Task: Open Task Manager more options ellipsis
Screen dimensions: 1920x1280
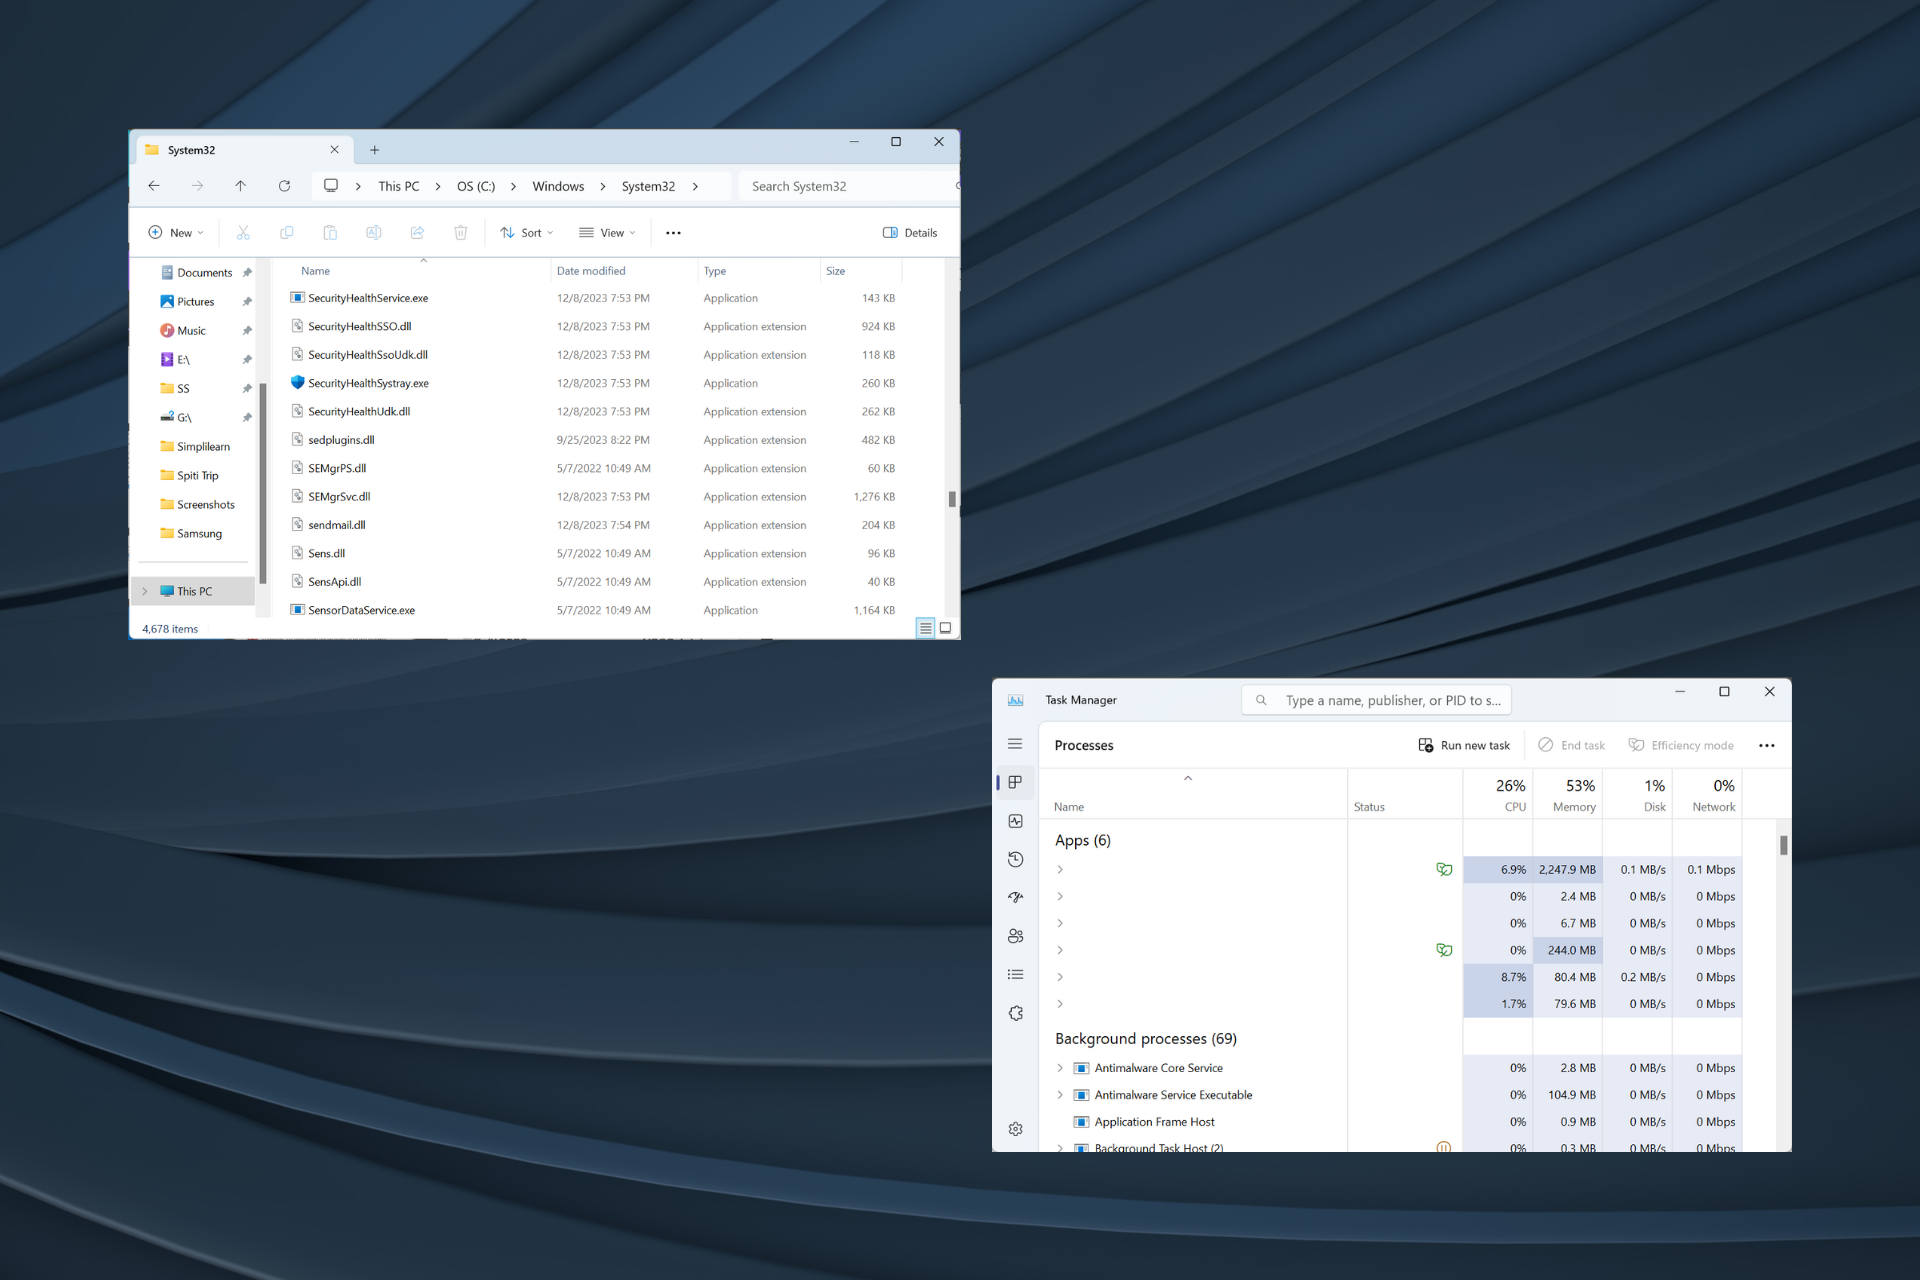Action: coord(1767,746)
